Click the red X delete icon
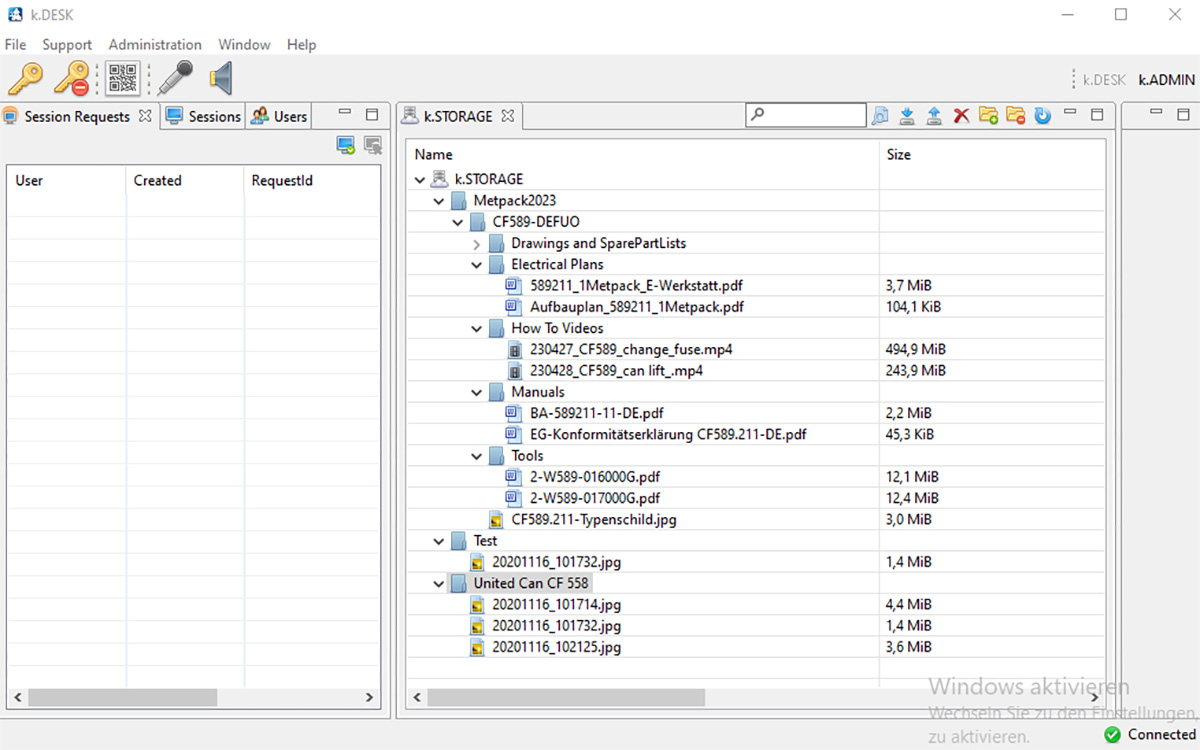The width and height of the screenshot is (1200, 750). tap(961, 116)
